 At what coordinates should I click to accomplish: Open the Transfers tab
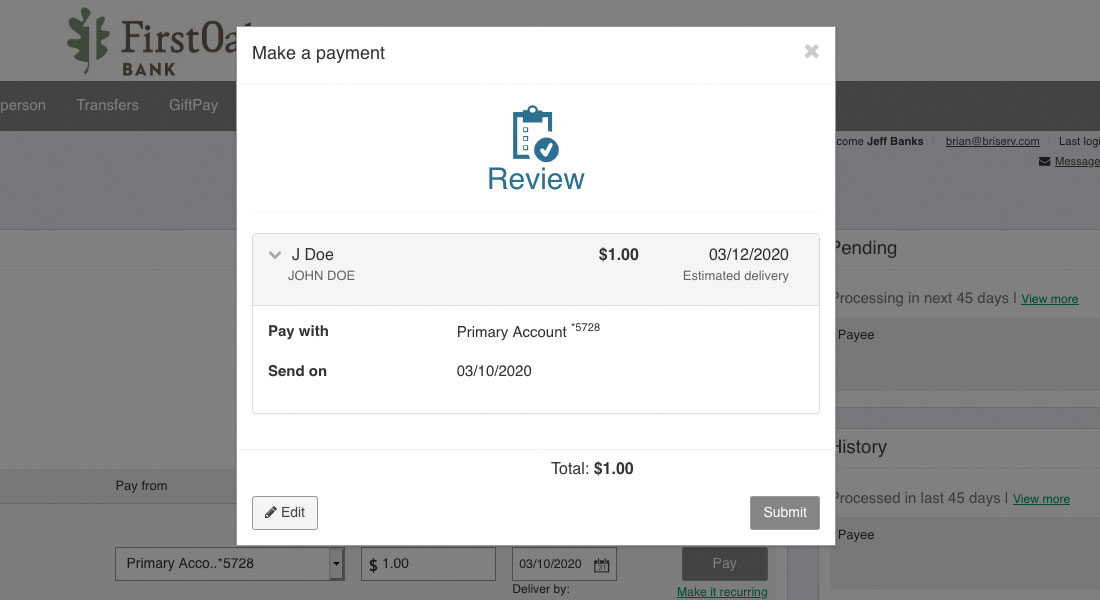107,105
